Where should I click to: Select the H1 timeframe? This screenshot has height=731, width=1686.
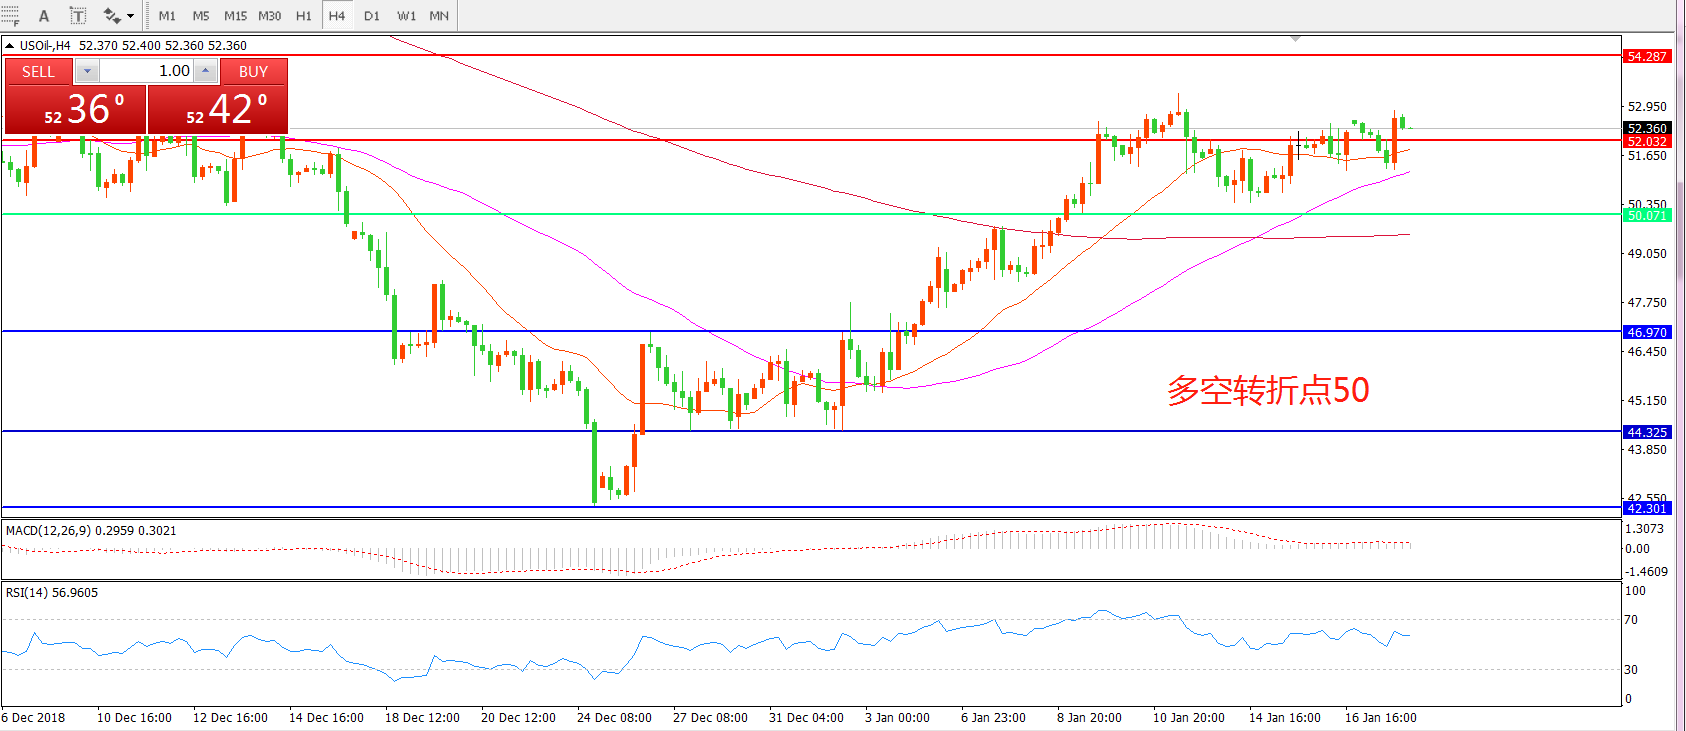[x=303, y=16]
